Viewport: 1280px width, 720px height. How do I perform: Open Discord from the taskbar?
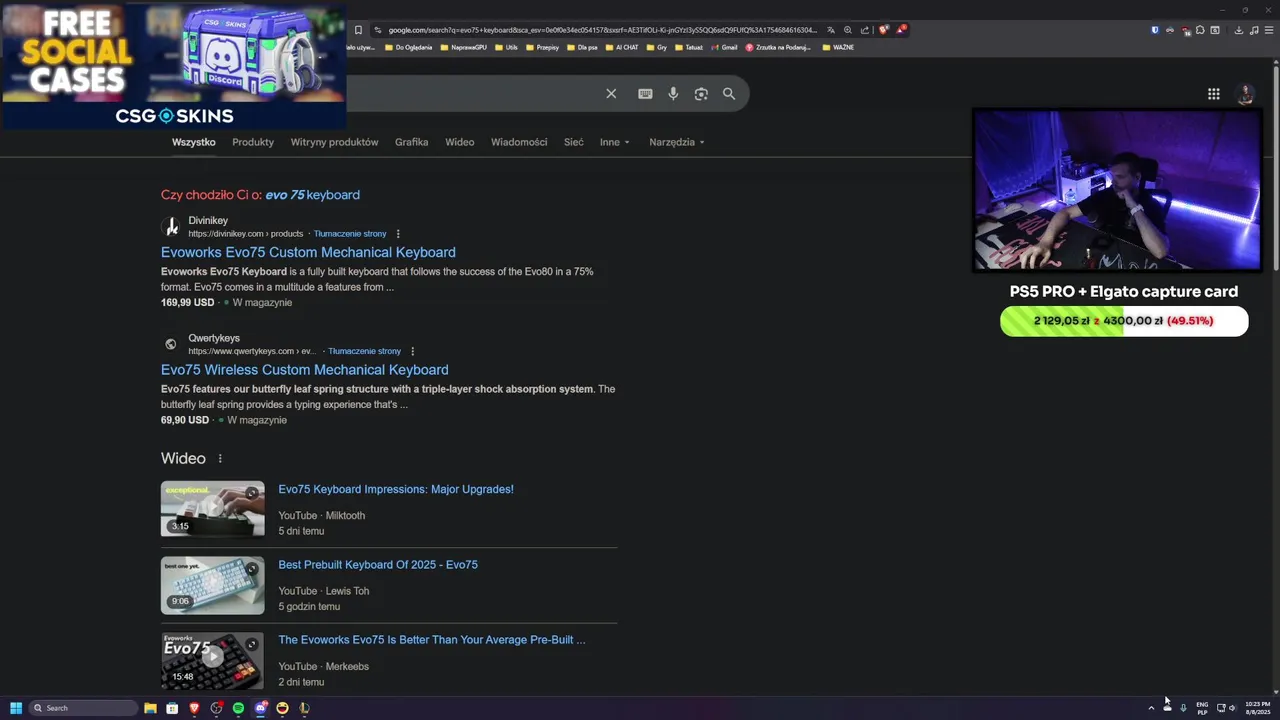pos(260,708)
